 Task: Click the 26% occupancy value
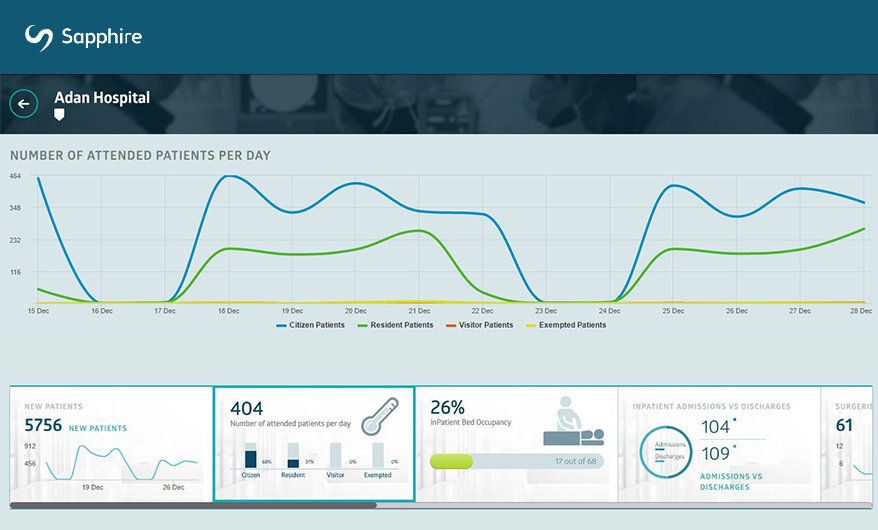(x=447, y=407)
